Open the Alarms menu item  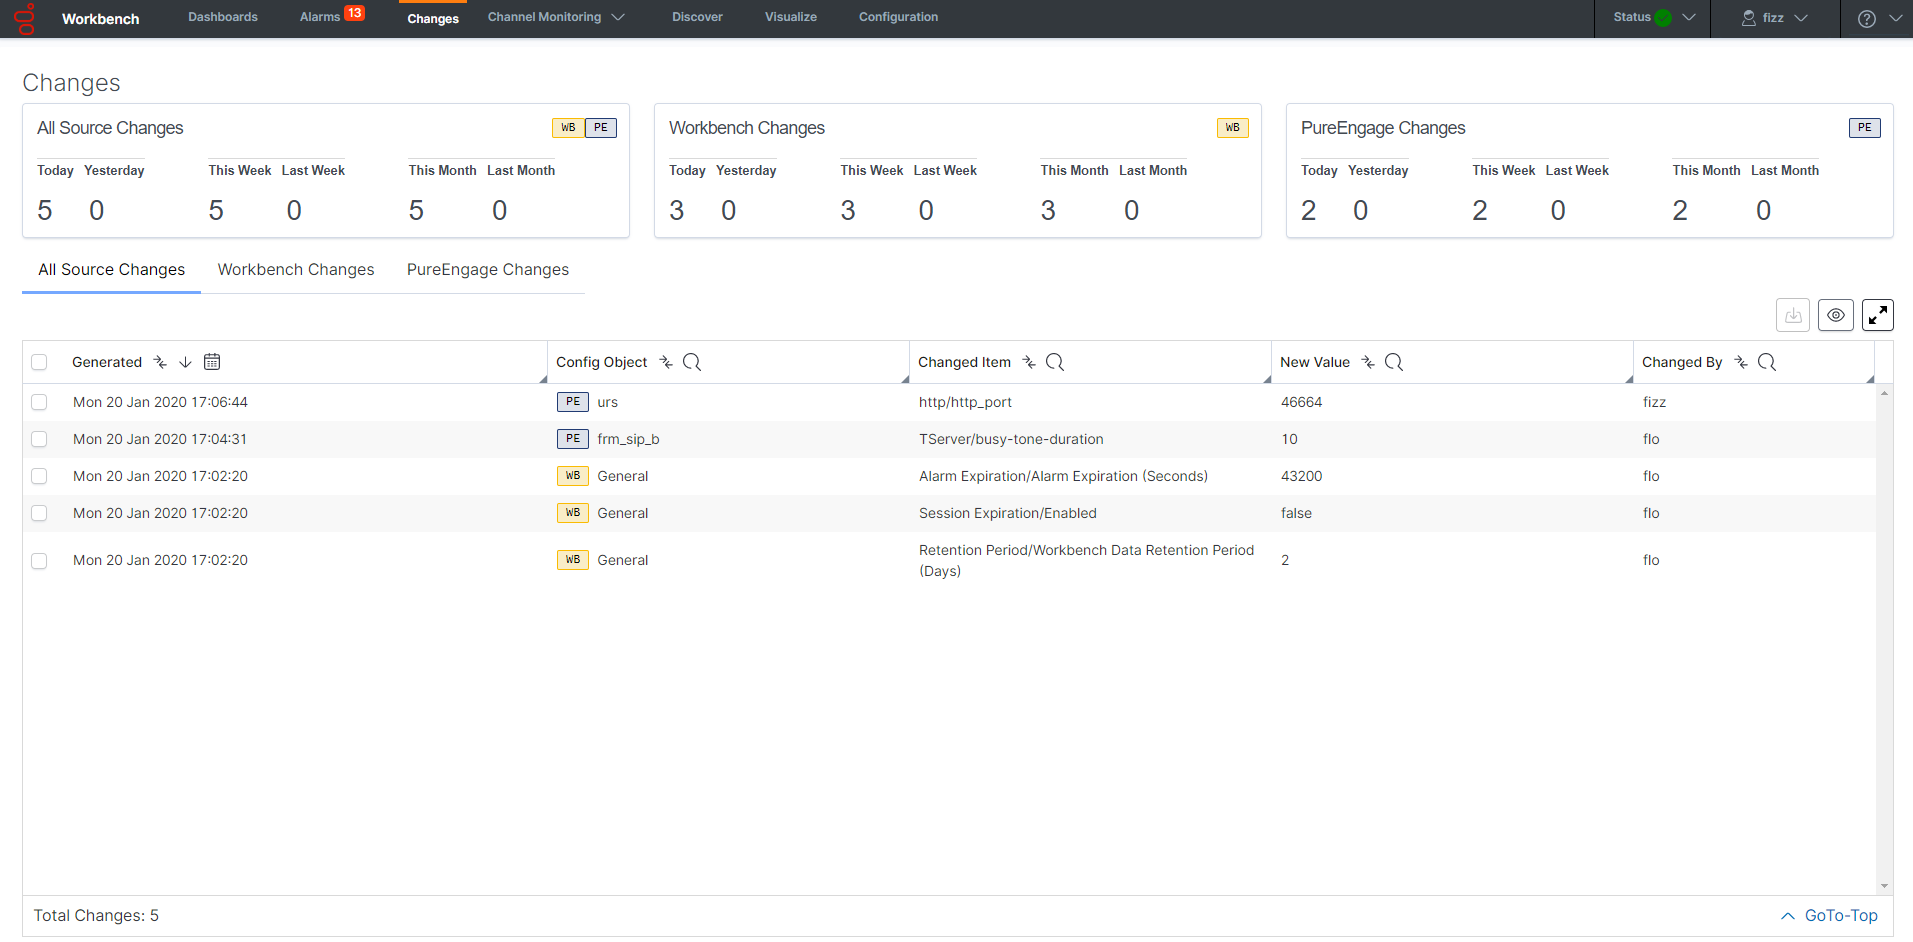pyautogui.click(x=320, y=17)
